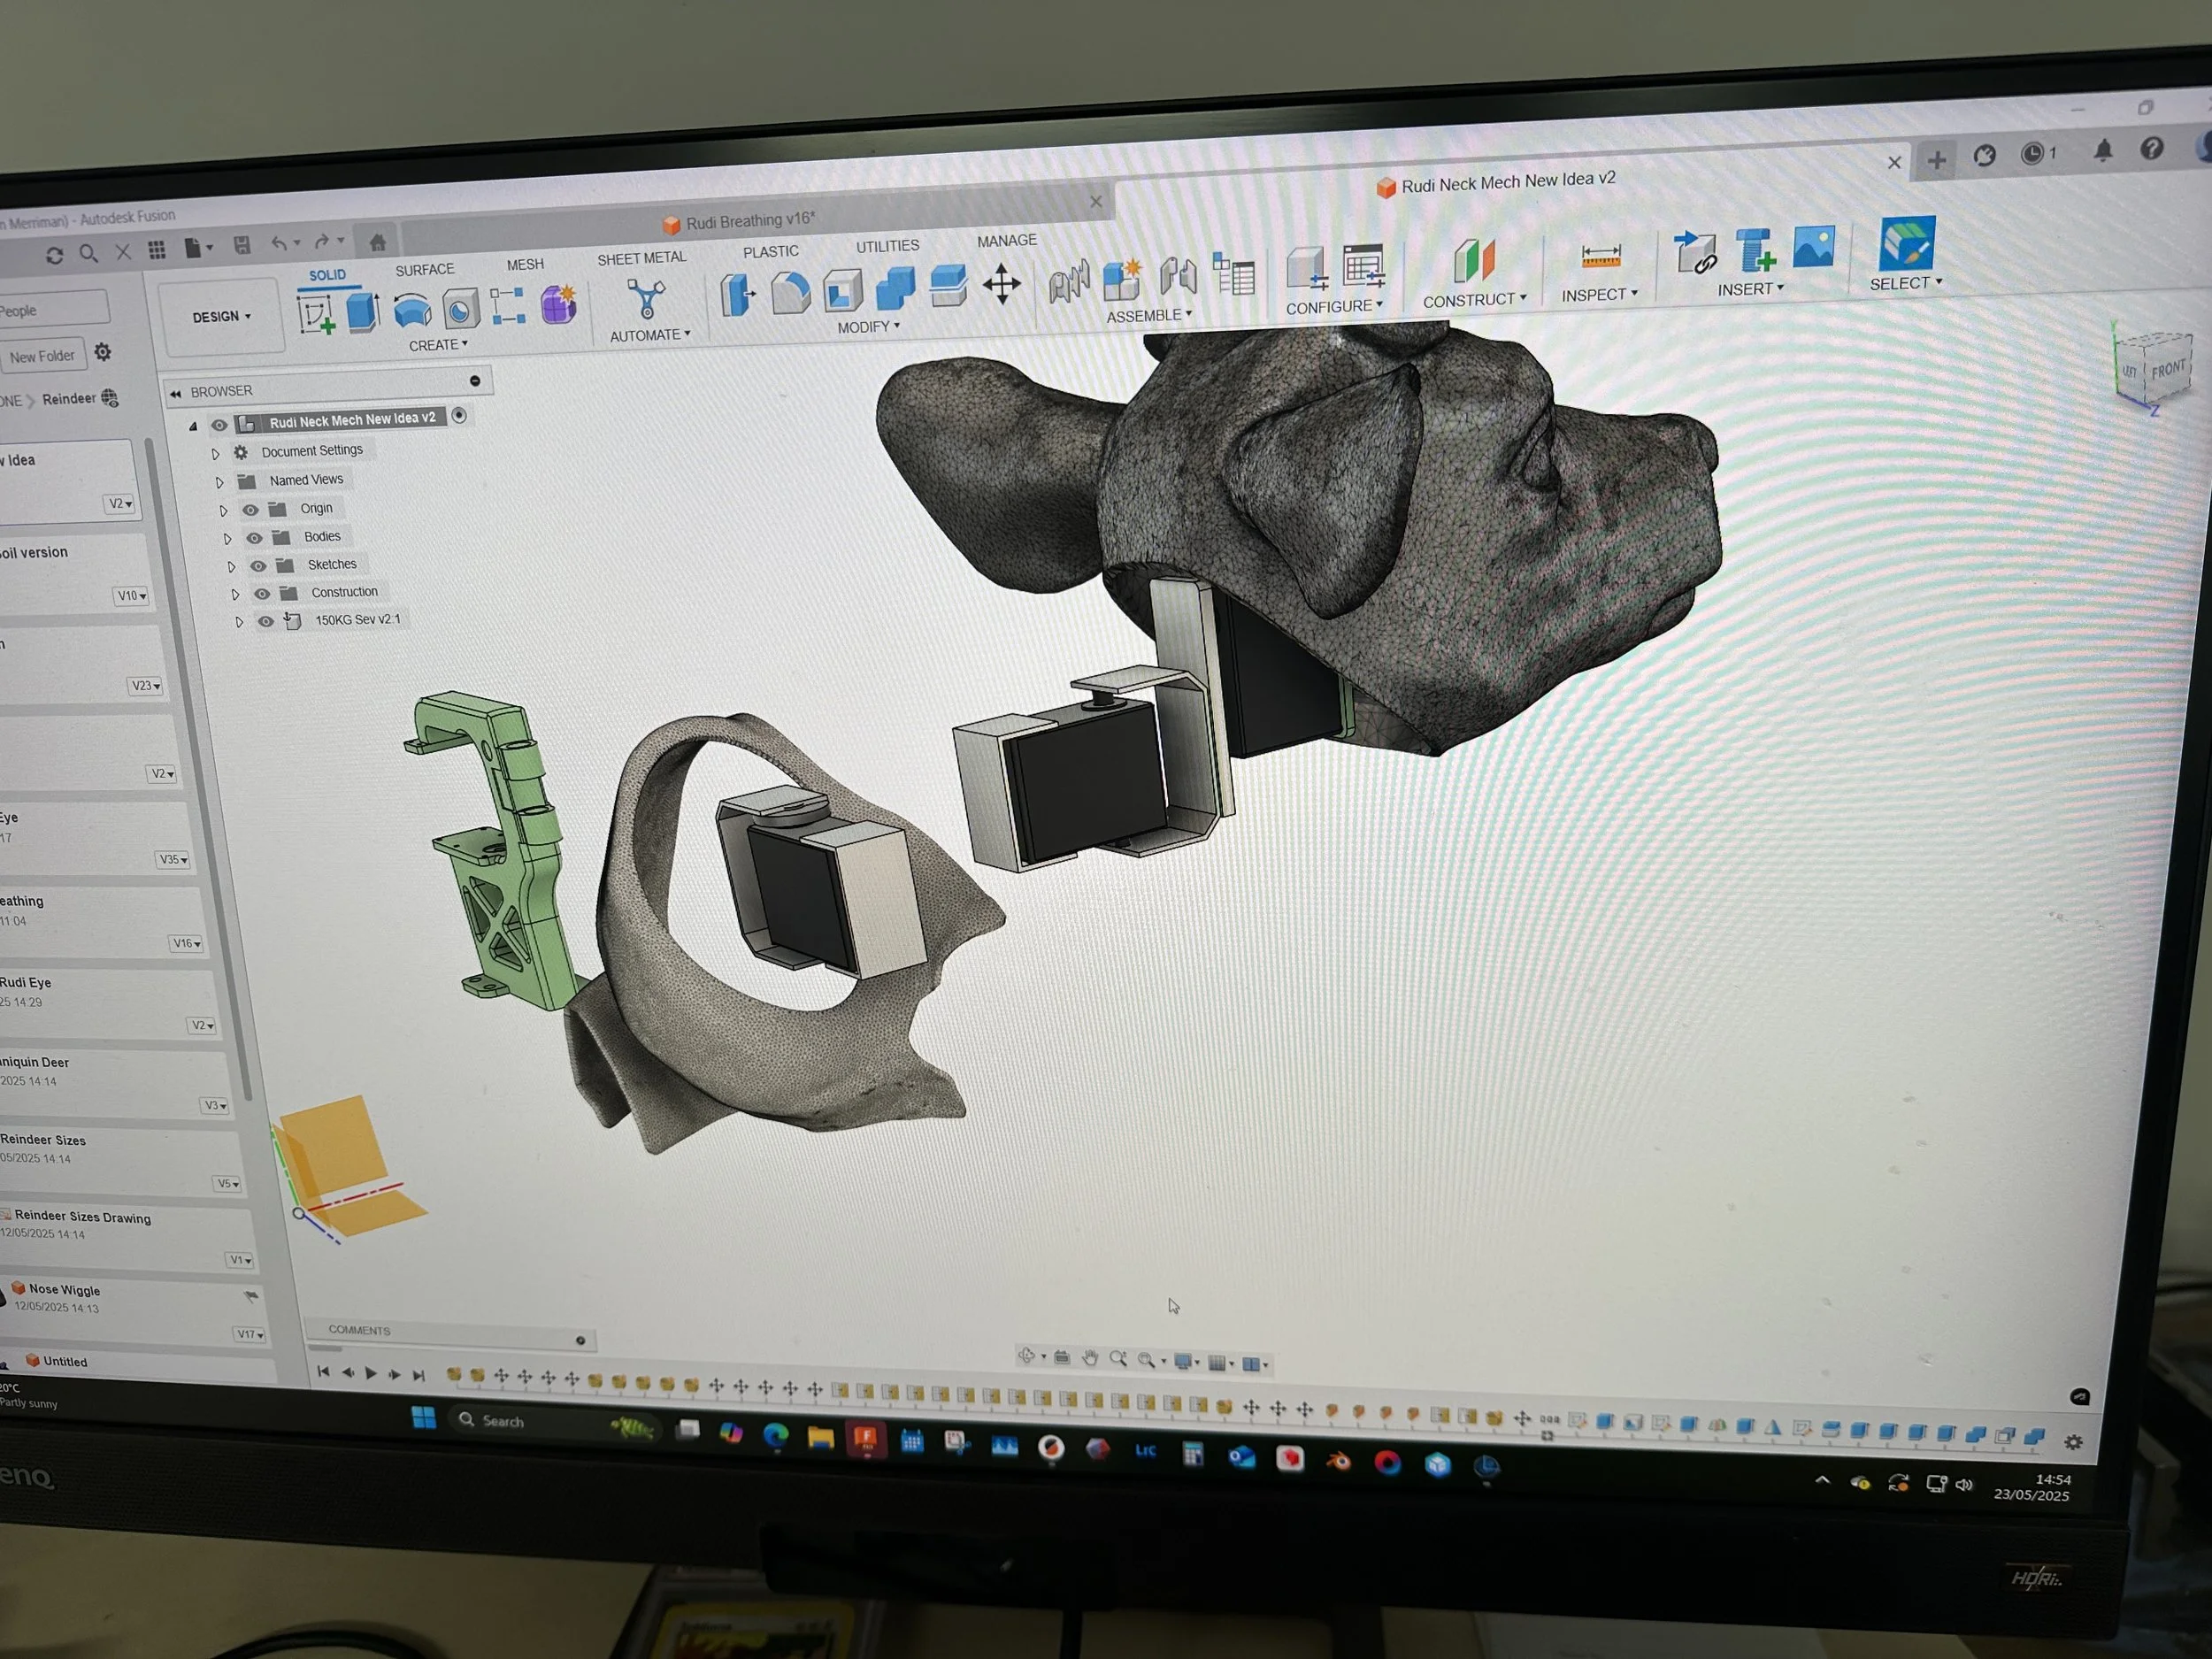Choose the Extrude tool in Create
The image size is (2212, 1659).
(x=363, y=311)
